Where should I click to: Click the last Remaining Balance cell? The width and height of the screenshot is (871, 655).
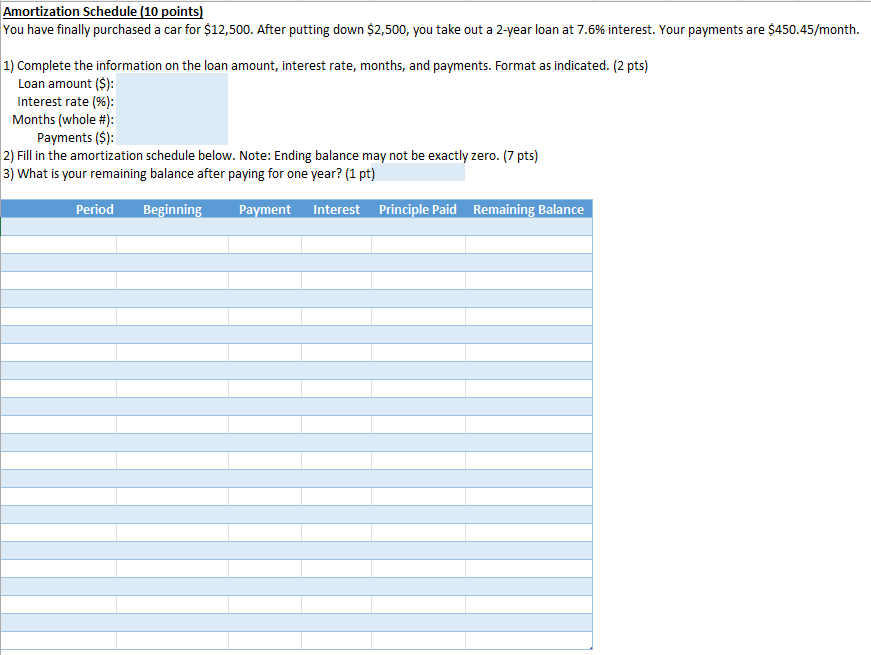(x=528, y=640)
